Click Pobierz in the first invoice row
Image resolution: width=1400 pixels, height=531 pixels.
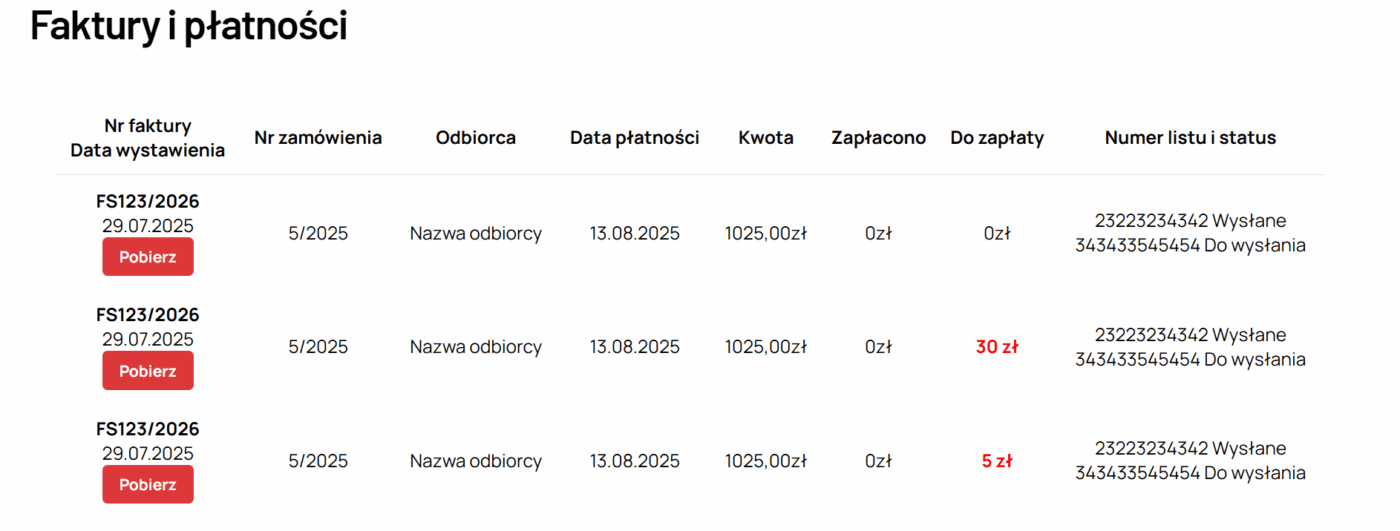pos(147,257)
